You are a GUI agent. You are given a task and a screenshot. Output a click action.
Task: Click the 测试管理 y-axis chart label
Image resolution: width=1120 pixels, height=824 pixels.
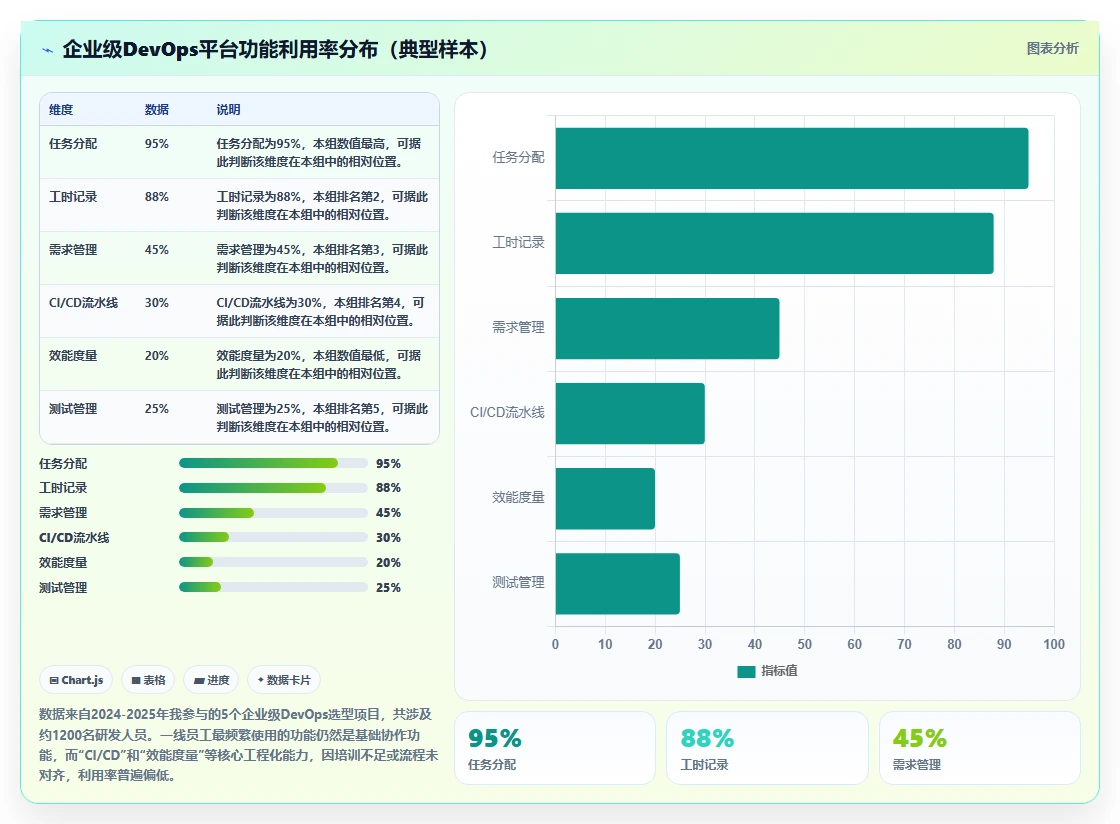click(x=518, y=582)
